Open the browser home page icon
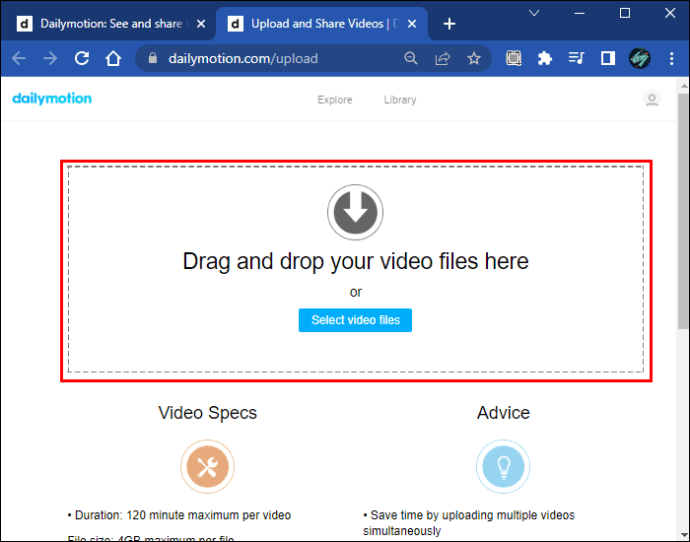 pyautogui.click(x=113, y=58)
